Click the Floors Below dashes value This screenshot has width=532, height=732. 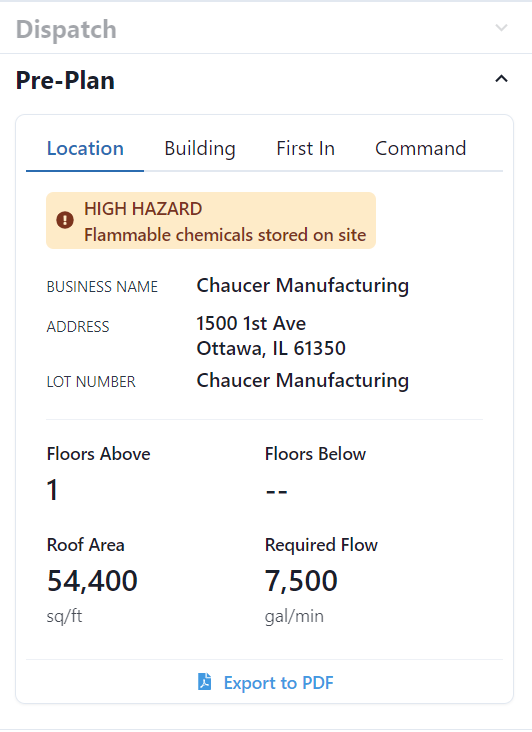[276, 491]
